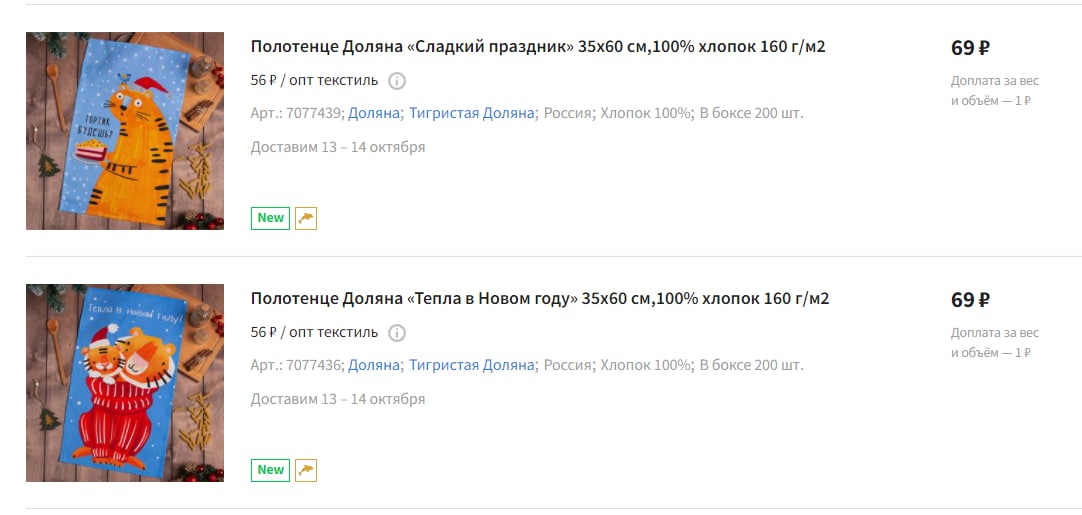This screenshot has width=1082, height=515.
Task: Follow Доляна brand link in article 7077439 row
Action: coord(373,113)
